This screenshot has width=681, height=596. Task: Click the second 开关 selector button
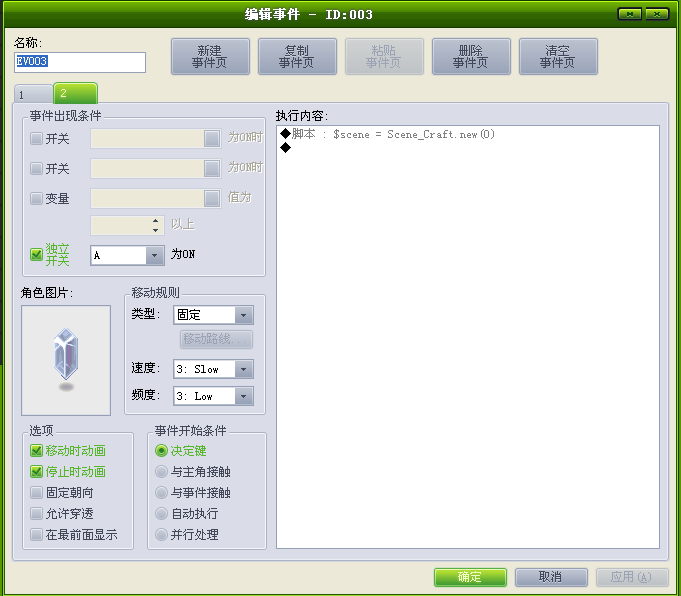212,168
